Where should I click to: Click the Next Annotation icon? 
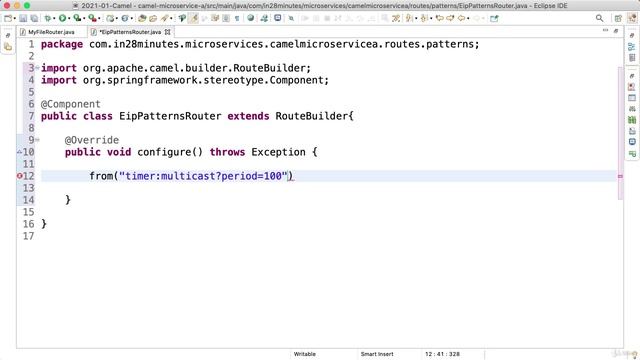pyautogui.click(x=408, y=18)
